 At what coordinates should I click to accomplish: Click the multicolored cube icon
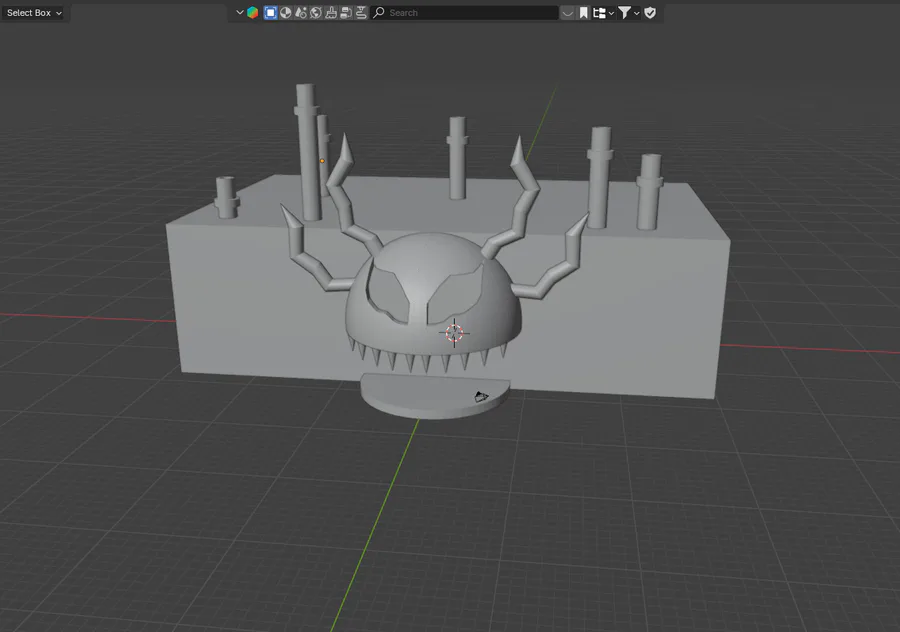click(253, 13)
